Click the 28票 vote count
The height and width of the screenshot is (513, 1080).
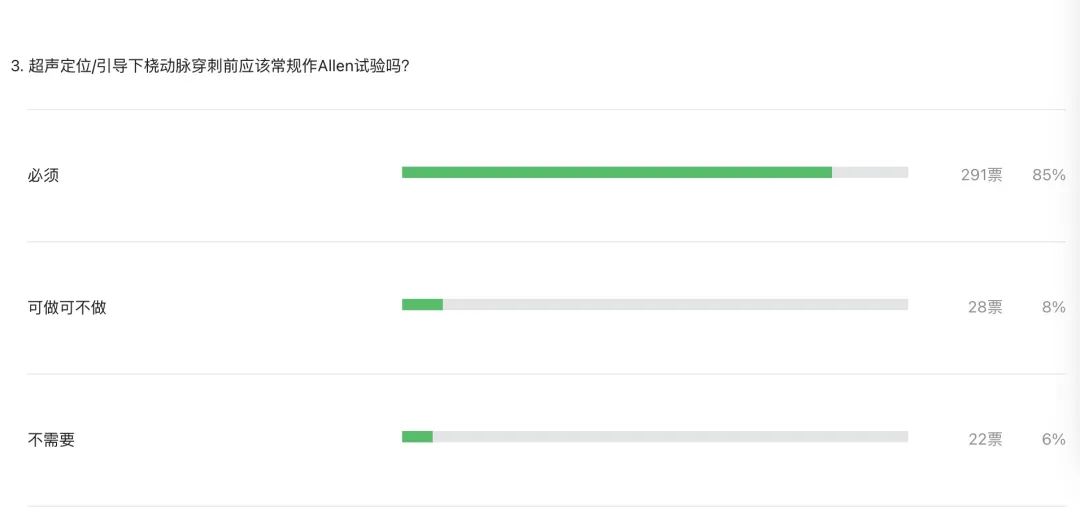[985, 307]
